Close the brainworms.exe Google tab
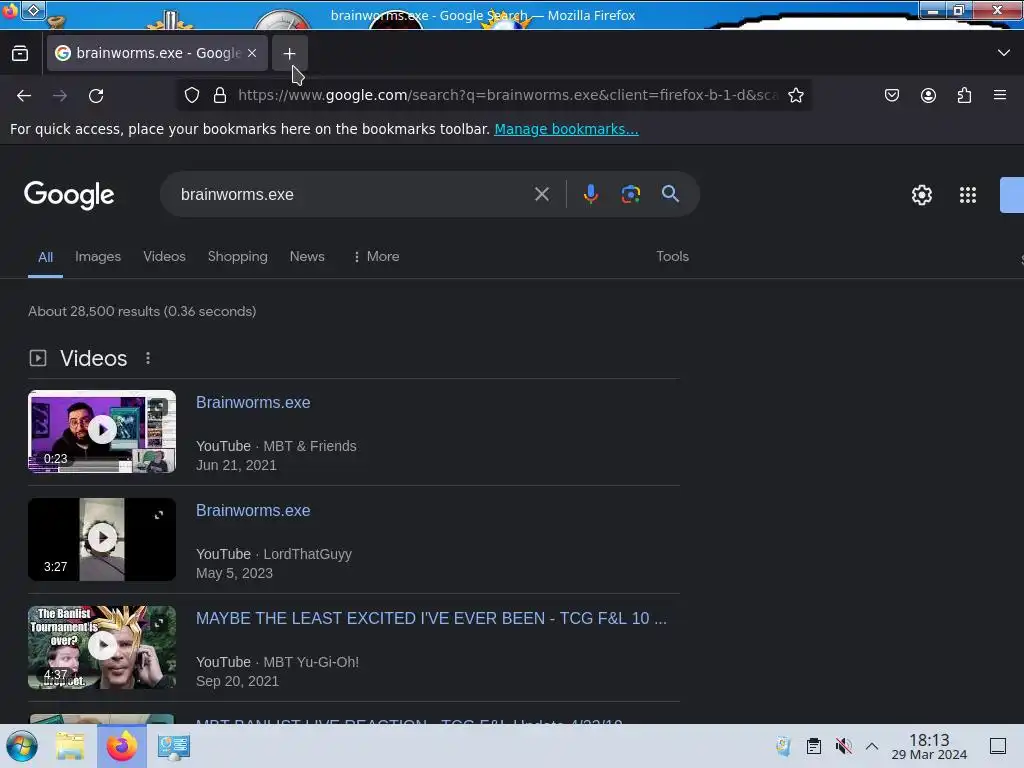1024x768 pixels. [252, 53]
